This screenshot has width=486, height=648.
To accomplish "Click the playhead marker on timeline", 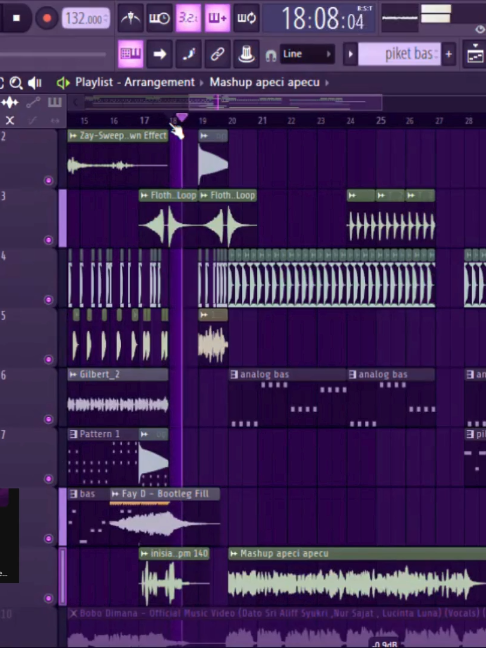I will click(181, 118).
